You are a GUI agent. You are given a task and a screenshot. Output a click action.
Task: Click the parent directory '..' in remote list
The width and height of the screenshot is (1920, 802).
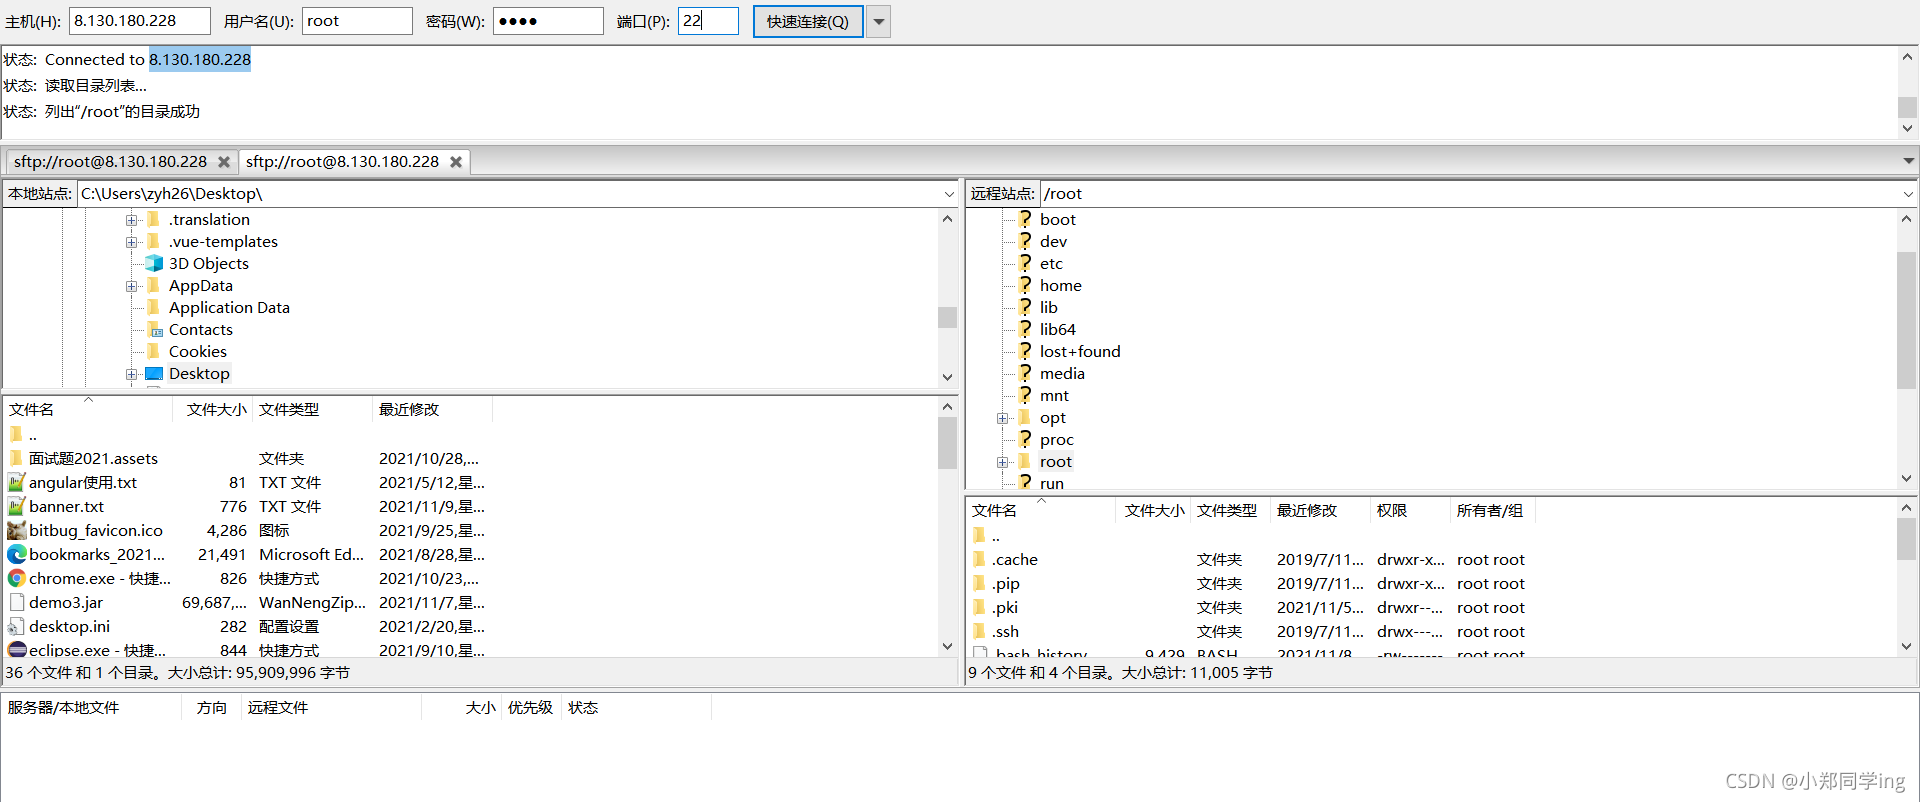pyautogui.click(x=996, y=535)
